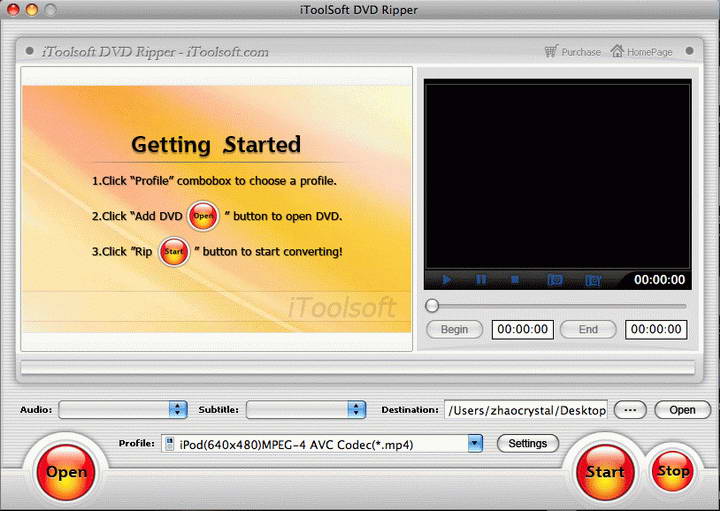Pause the preview video
This screenshot has height=511, width=720.
coord(481,279)
